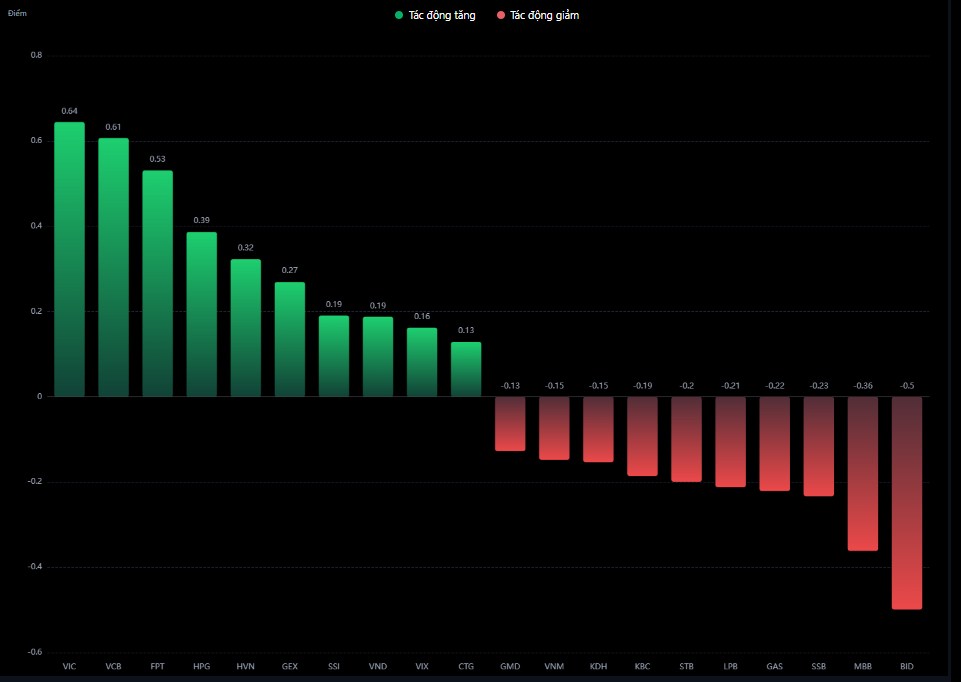This screenshot has height=682, width=961.
Task: Click the HVN green bar
Action: [x=245, y=328]
